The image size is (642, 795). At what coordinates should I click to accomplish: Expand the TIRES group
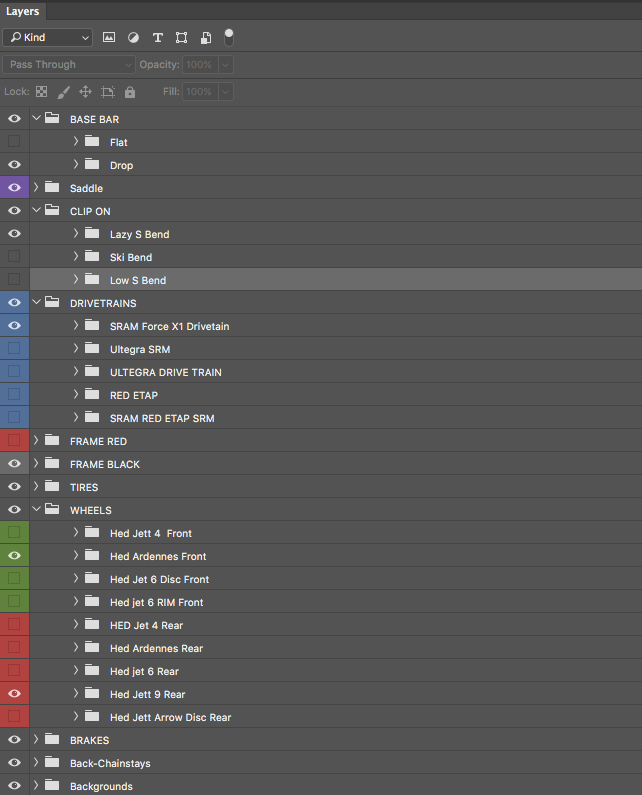coord(36,486)
